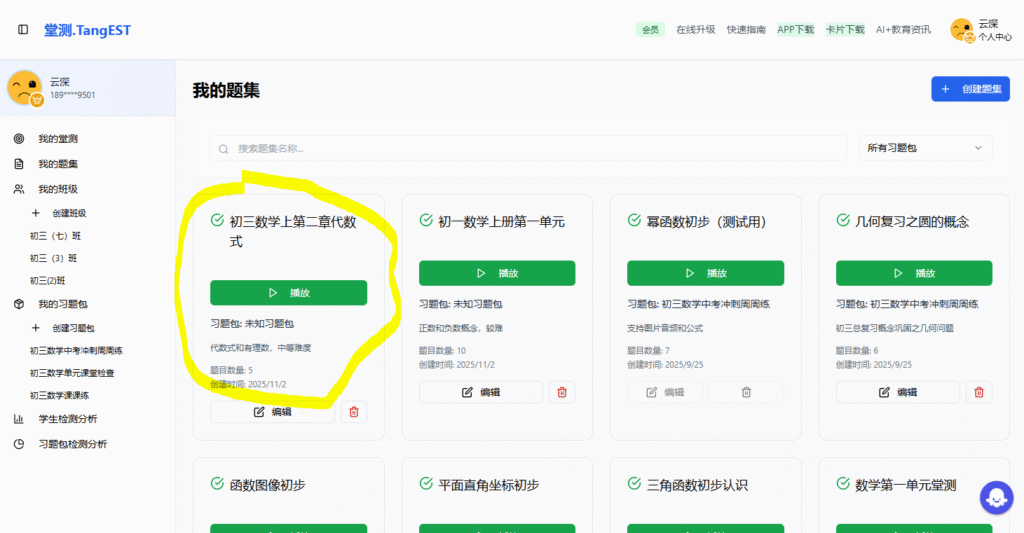Click the plus icon beside 创建习题包

point(36,328)
